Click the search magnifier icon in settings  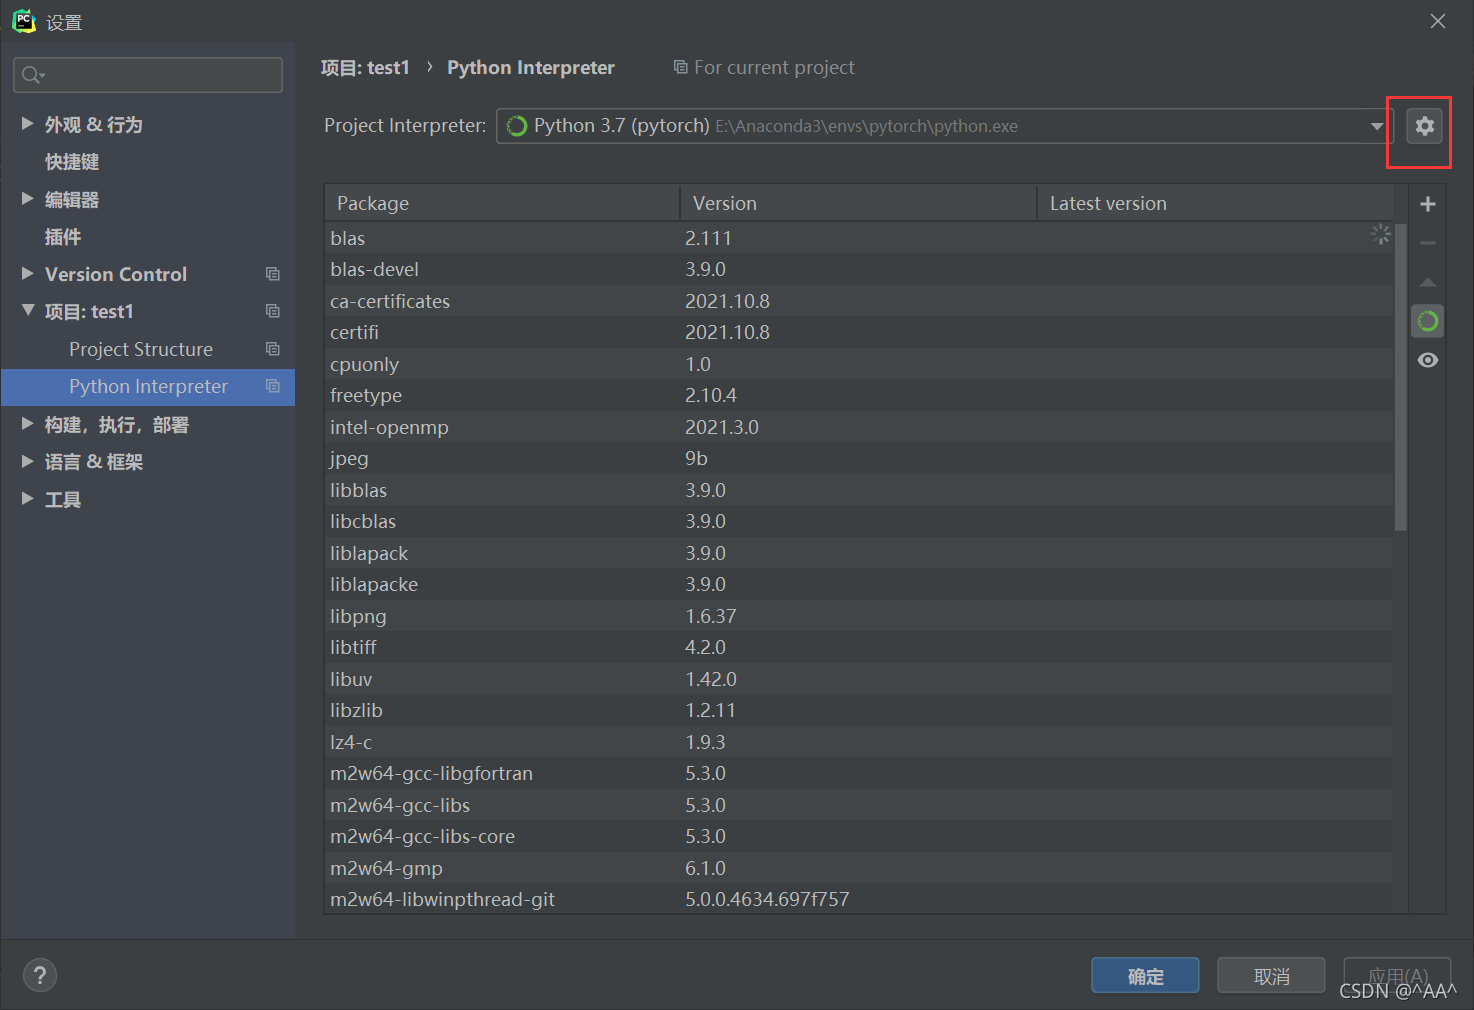[32, 75]
